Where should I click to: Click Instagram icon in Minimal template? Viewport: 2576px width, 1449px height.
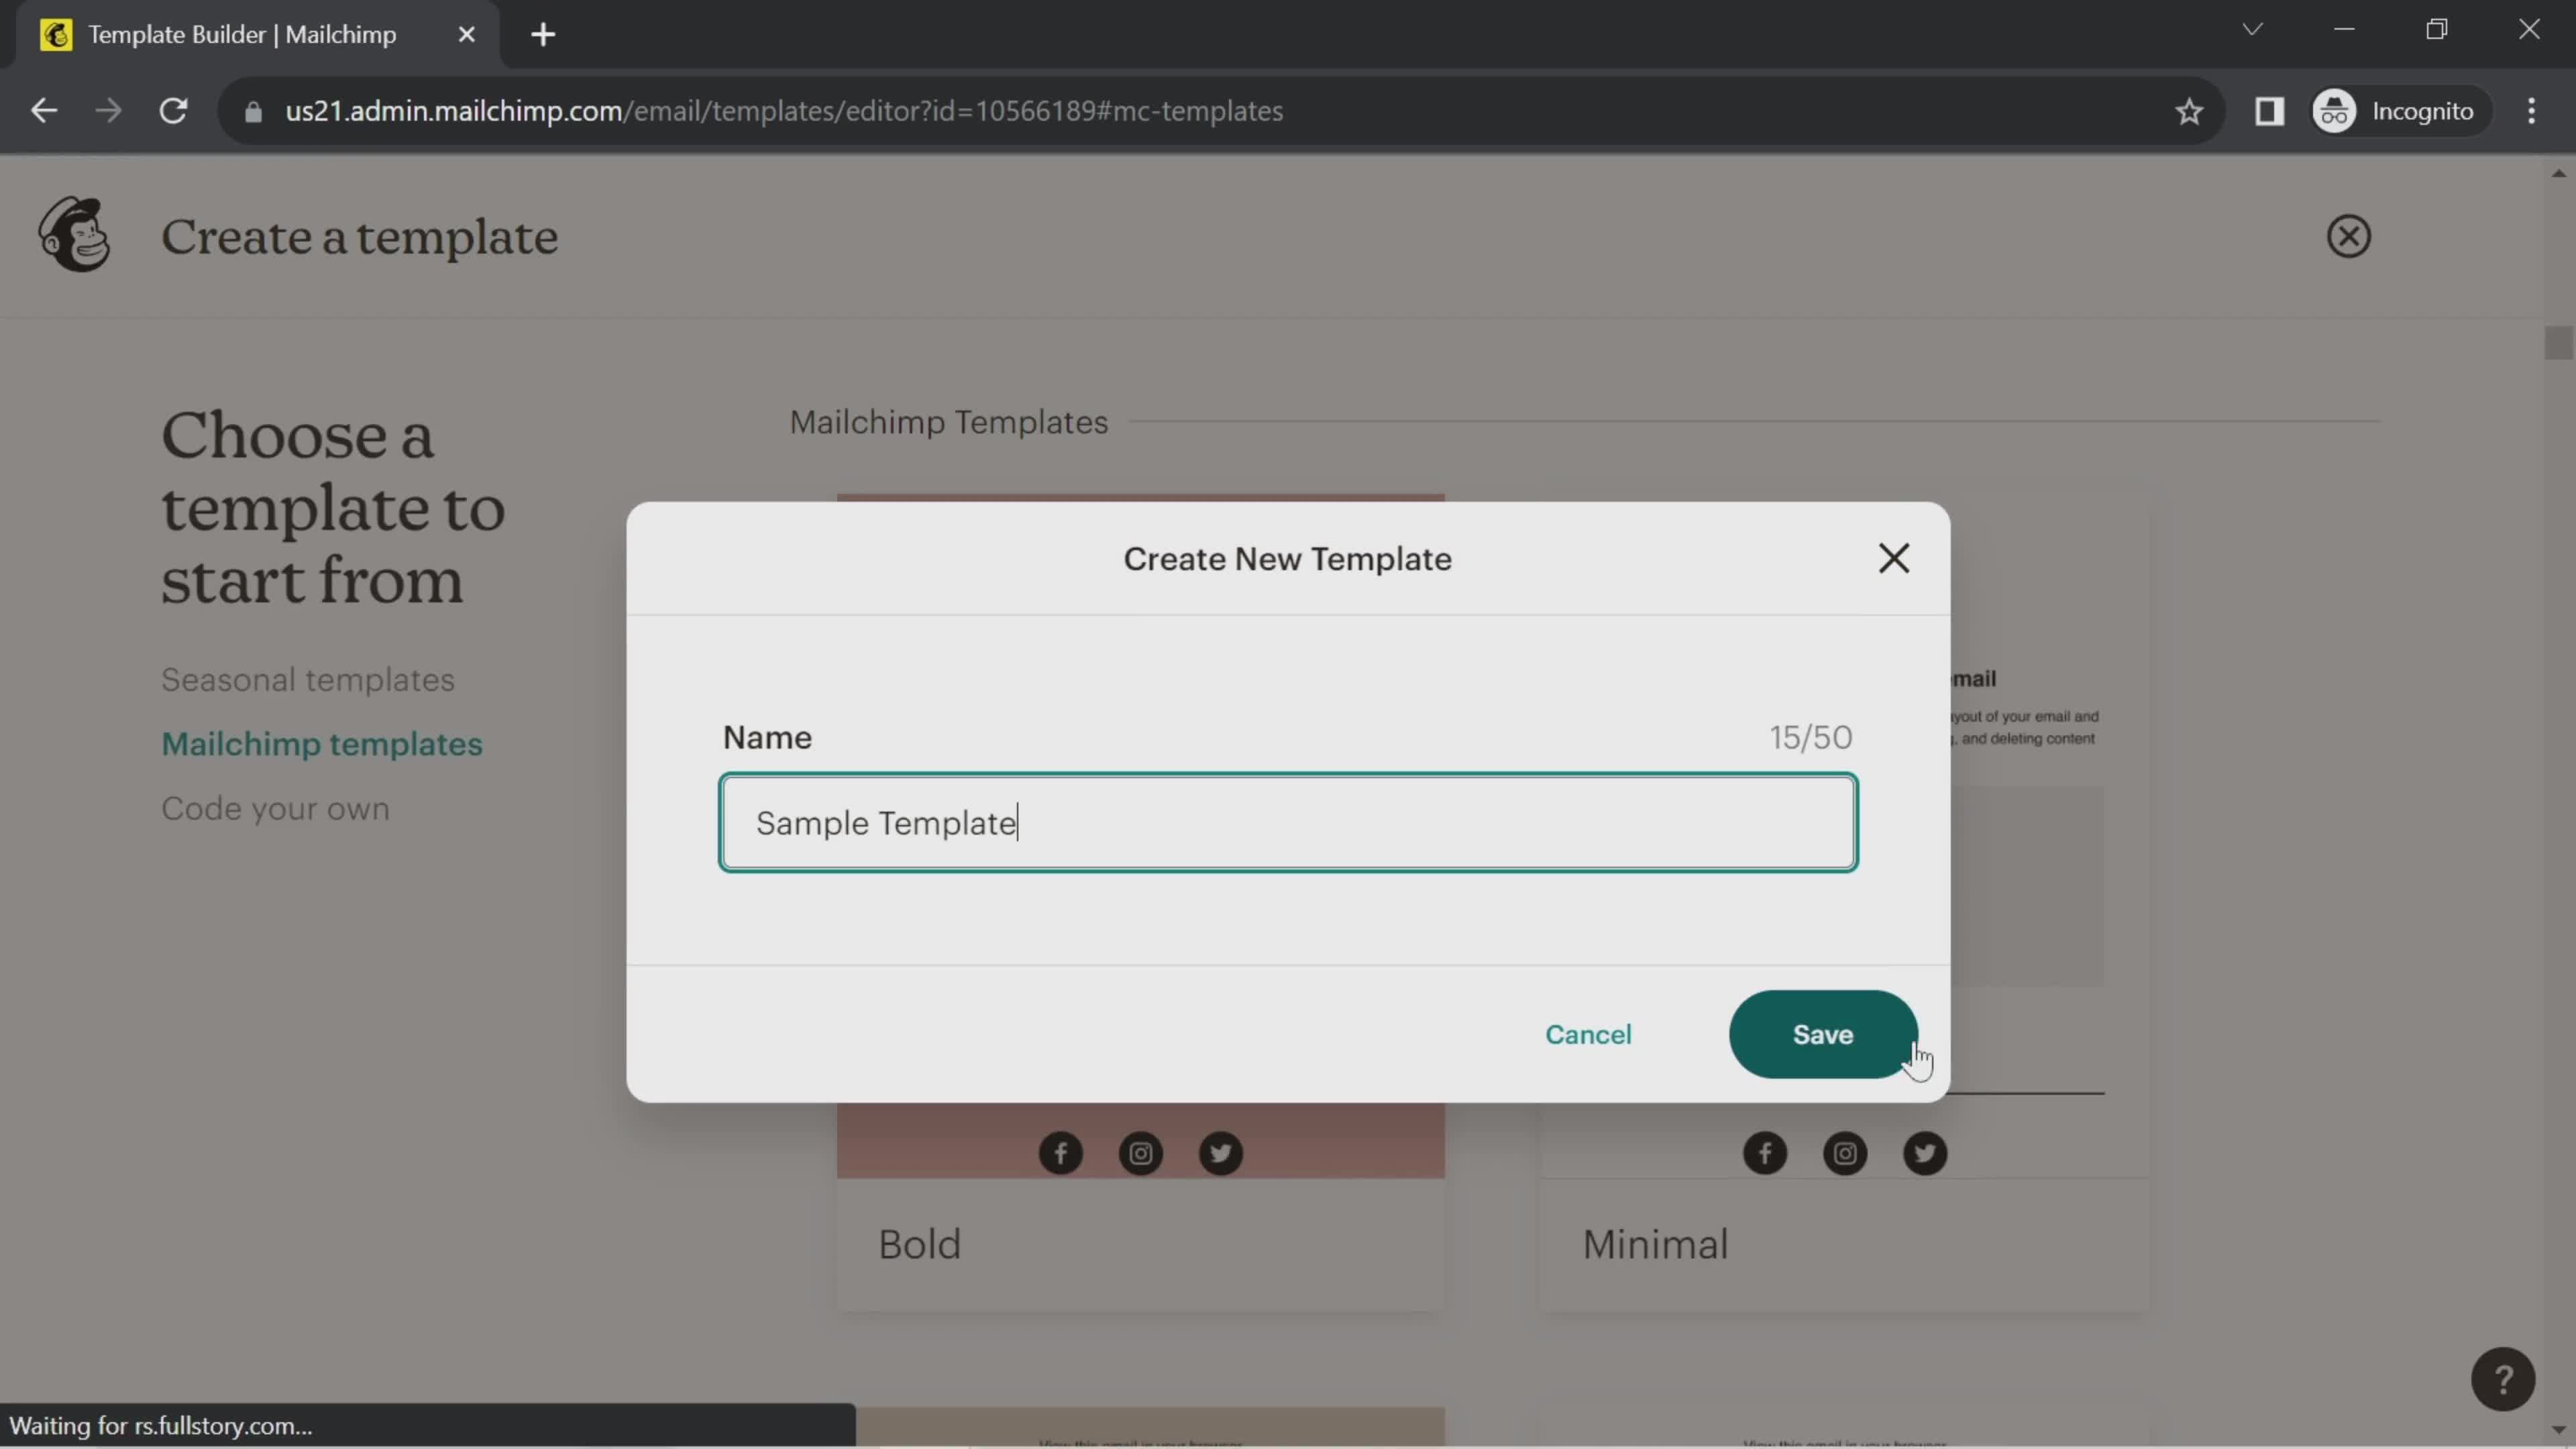(x=1844, y=1153)
